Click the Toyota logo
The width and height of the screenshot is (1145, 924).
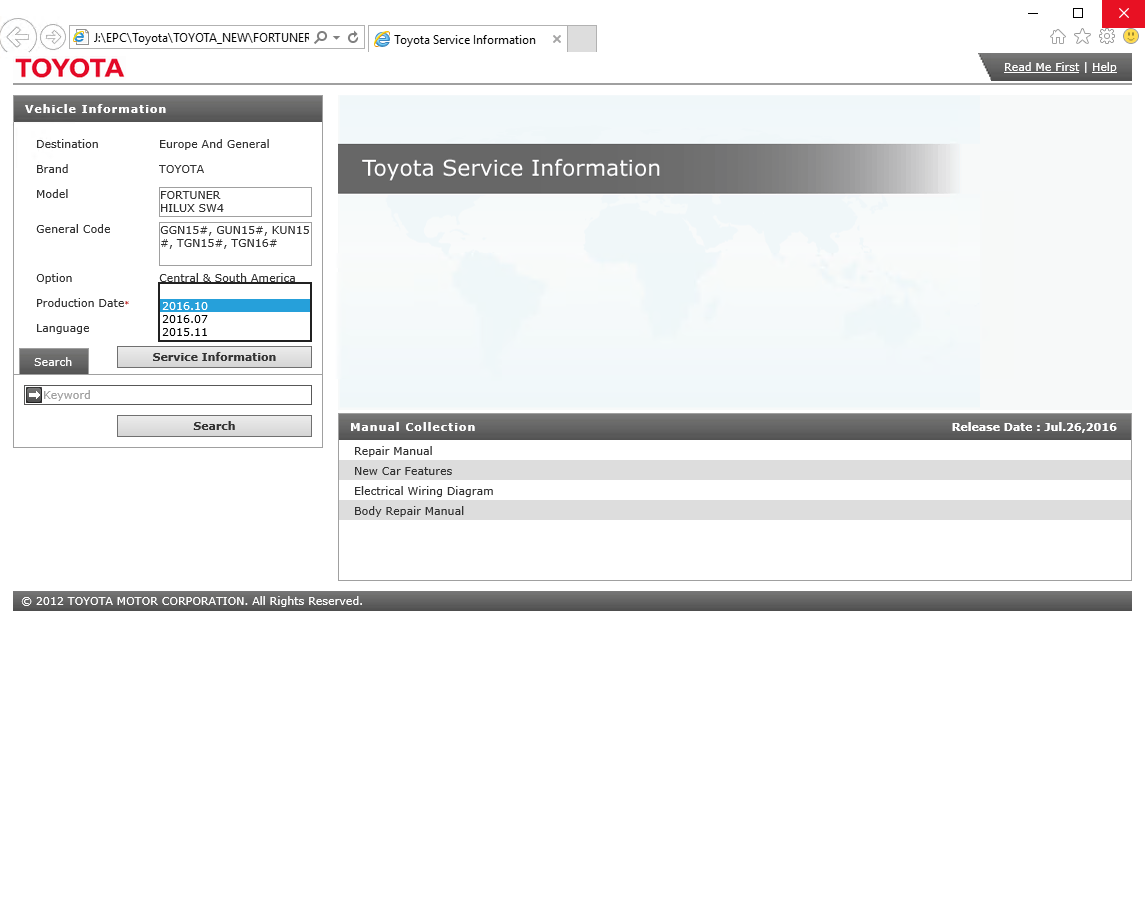pyautogui.click(x=69, y=68)
